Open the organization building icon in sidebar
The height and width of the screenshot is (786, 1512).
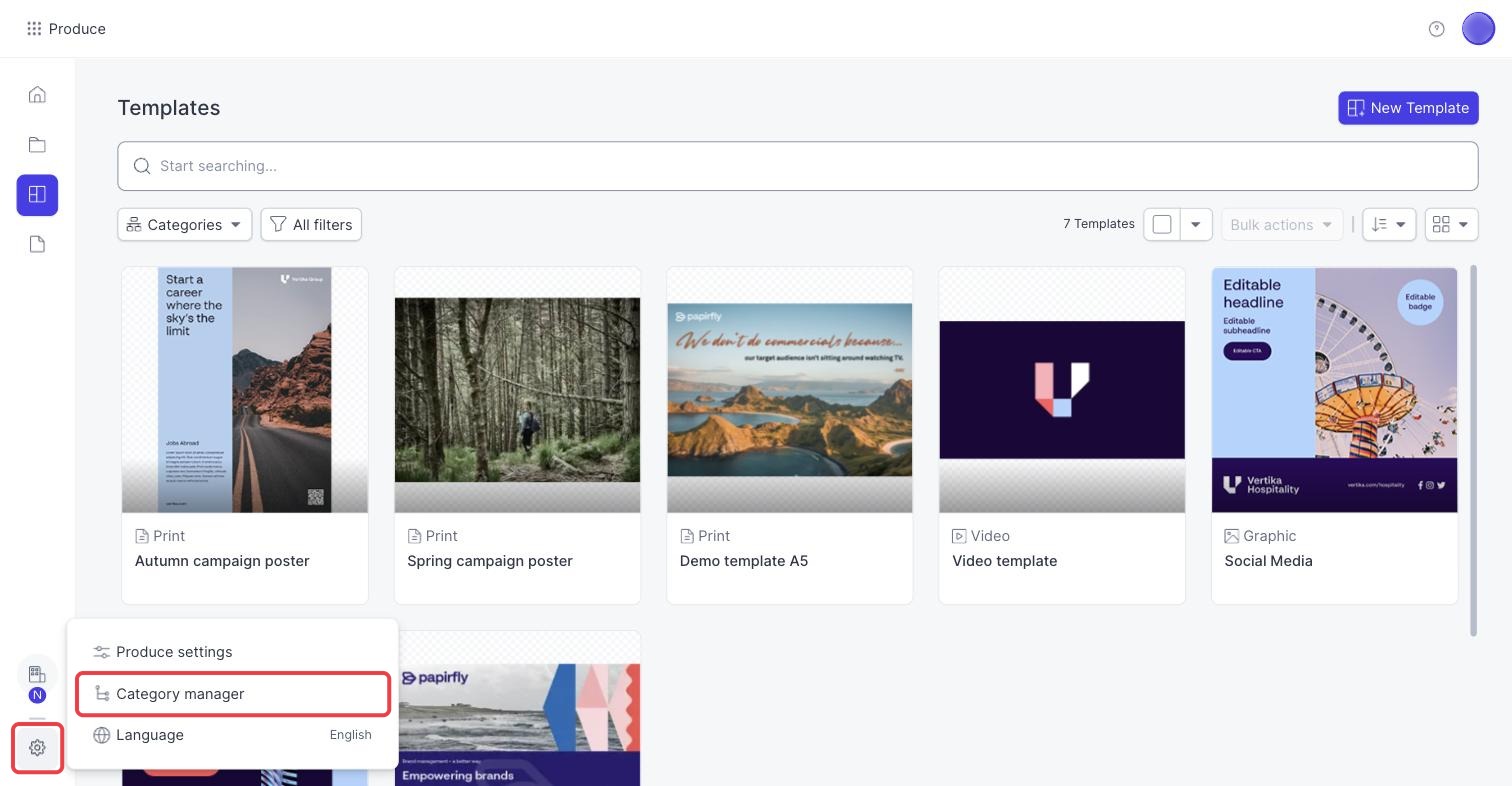(x=37, y=674)
